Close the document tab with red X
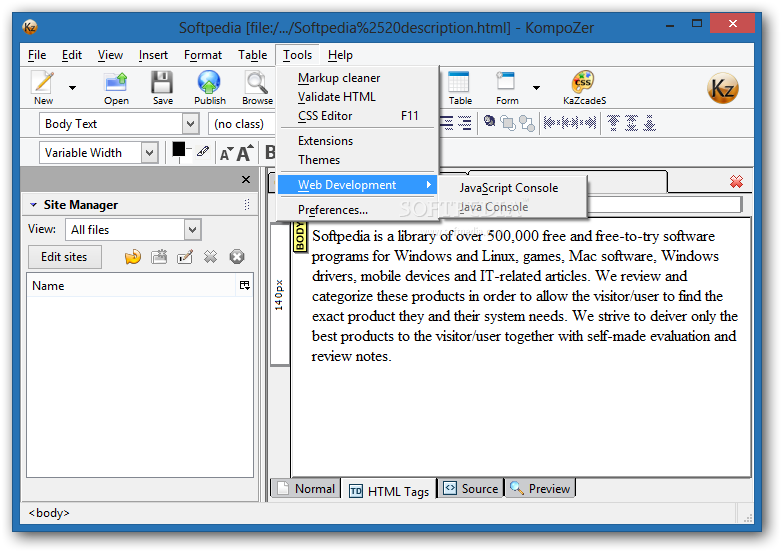 coord(736,182)
